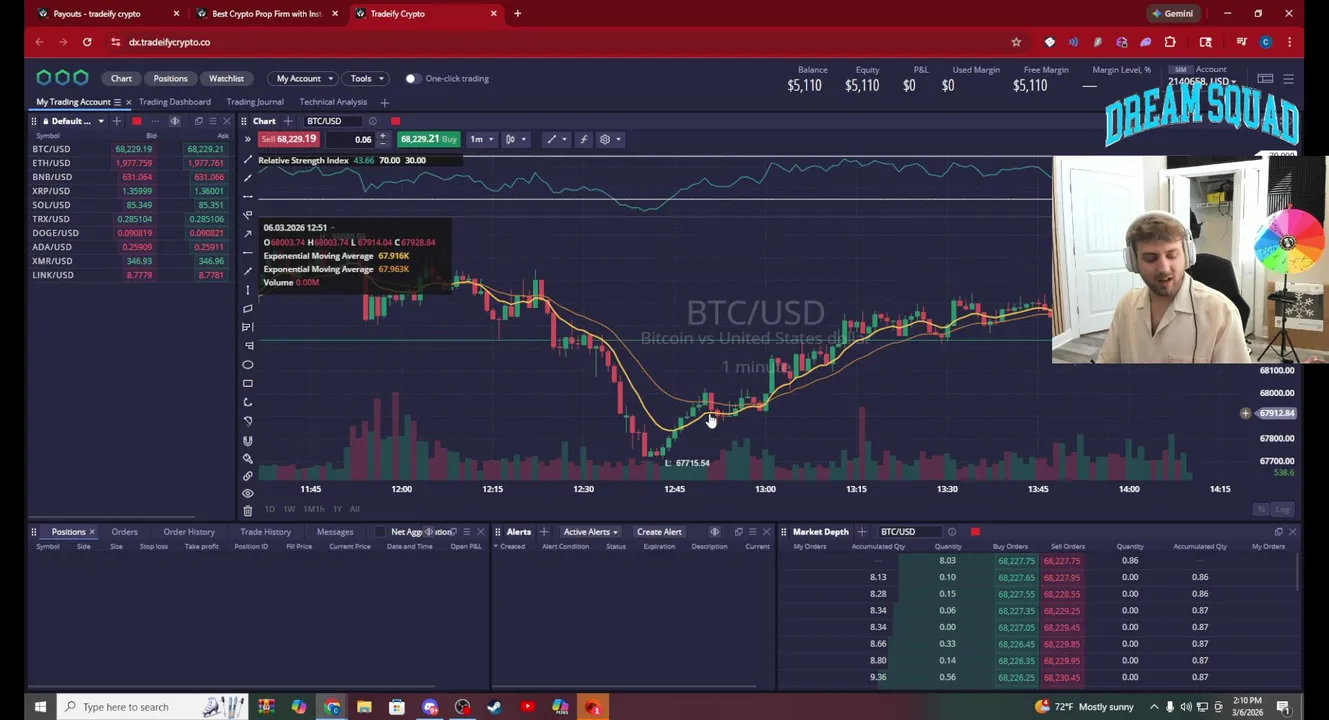Open the chart symbol info icon
1329x720 pixels.
tap(372, 121)
